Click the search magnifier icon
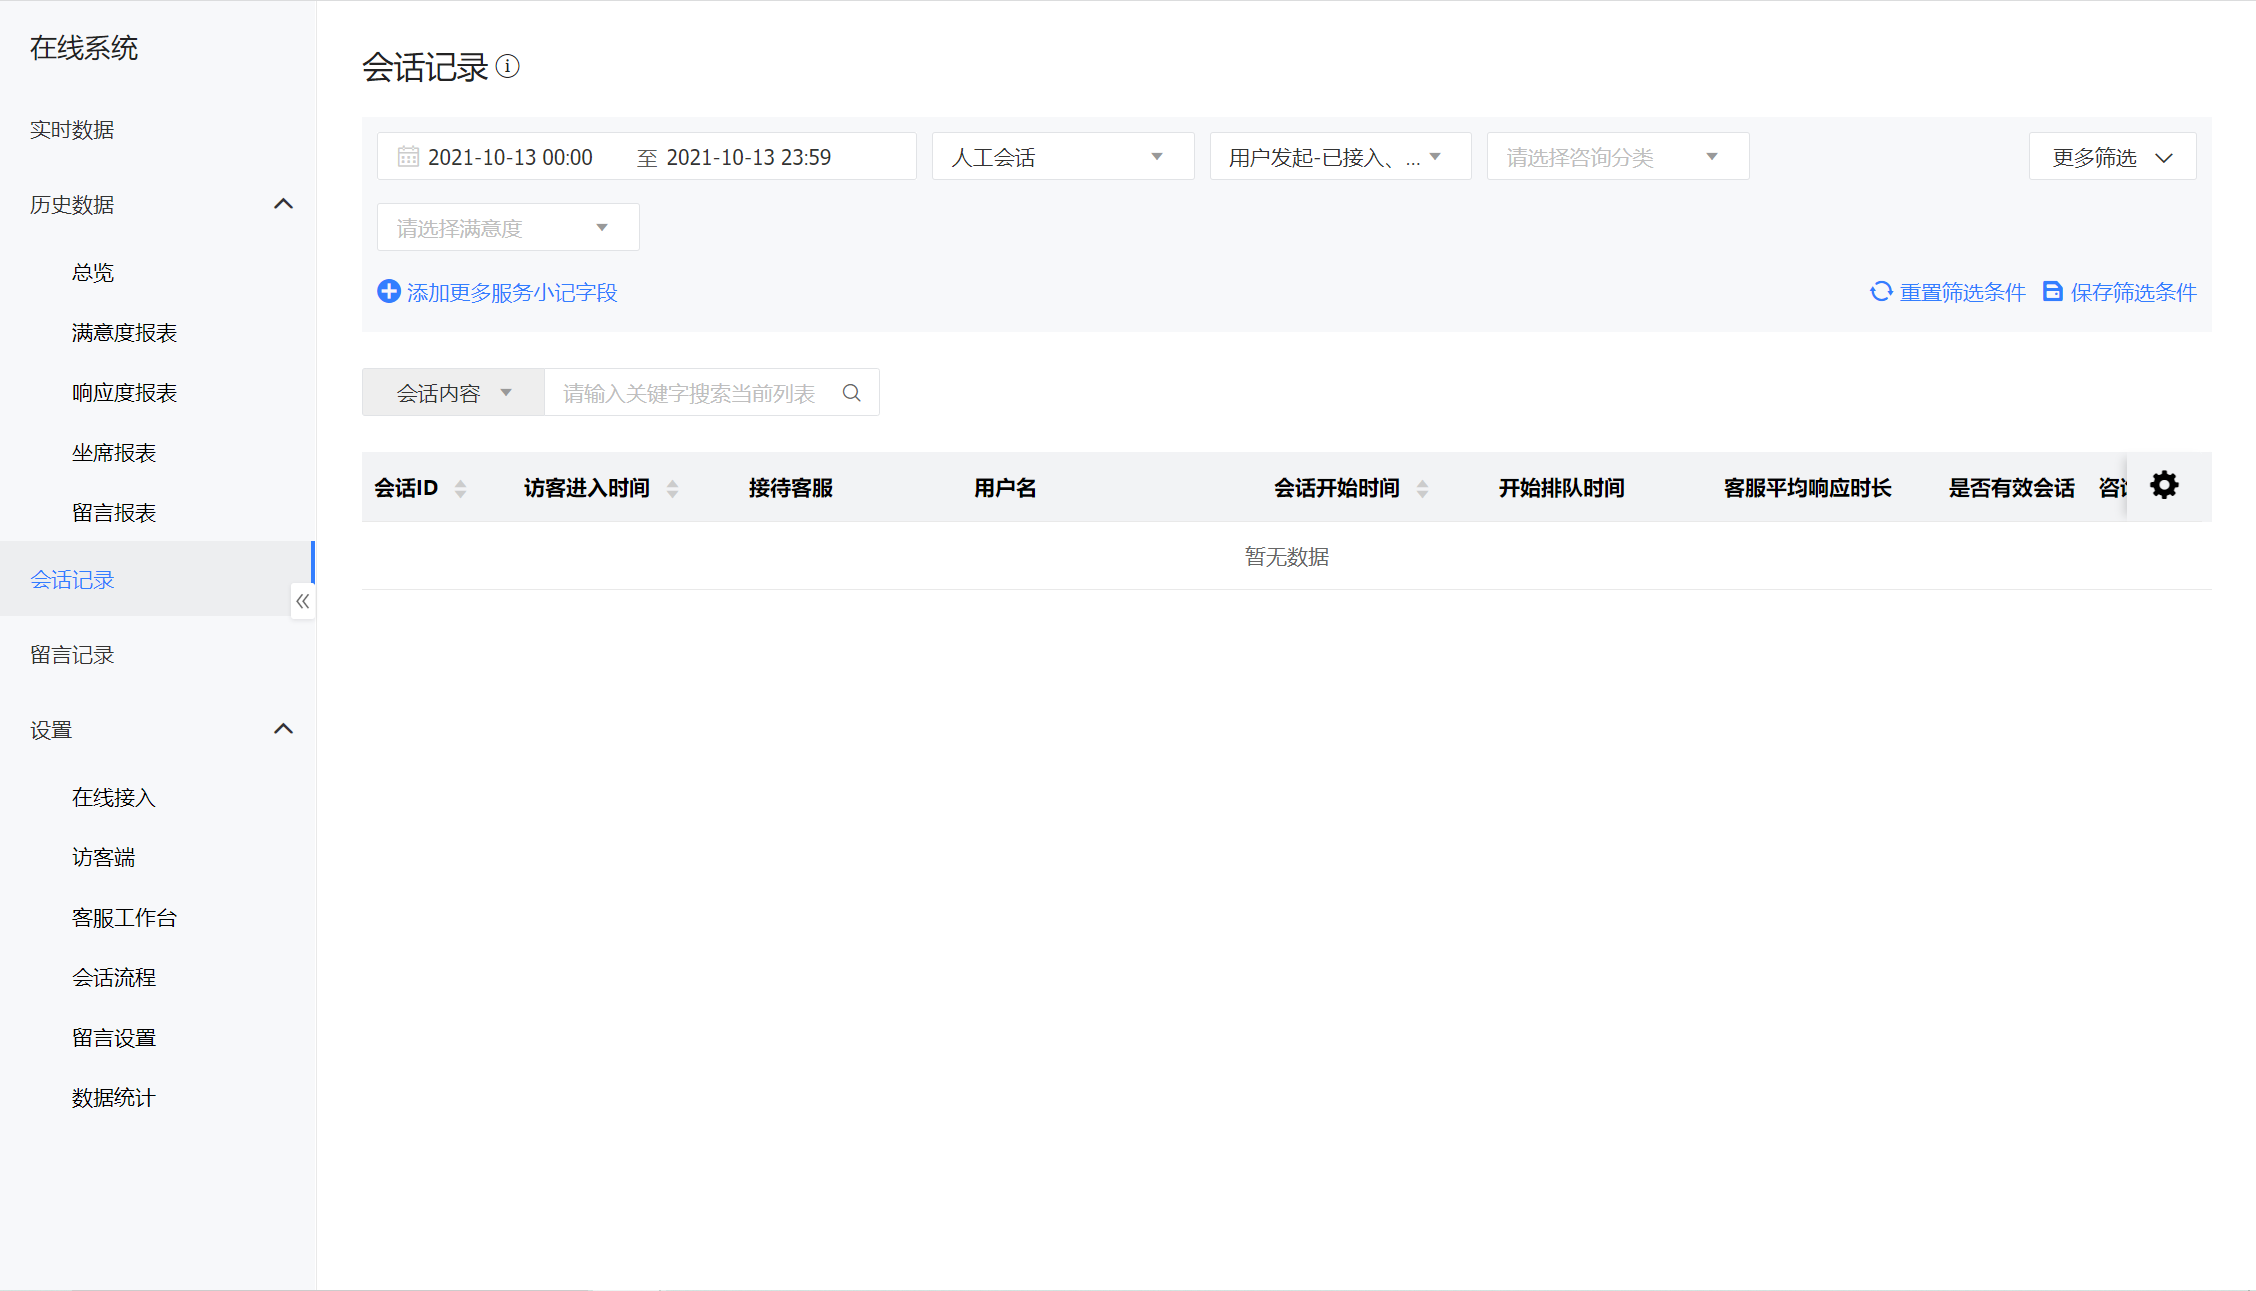Screen dimensions: 2256x1291 [x=851, y=393]
